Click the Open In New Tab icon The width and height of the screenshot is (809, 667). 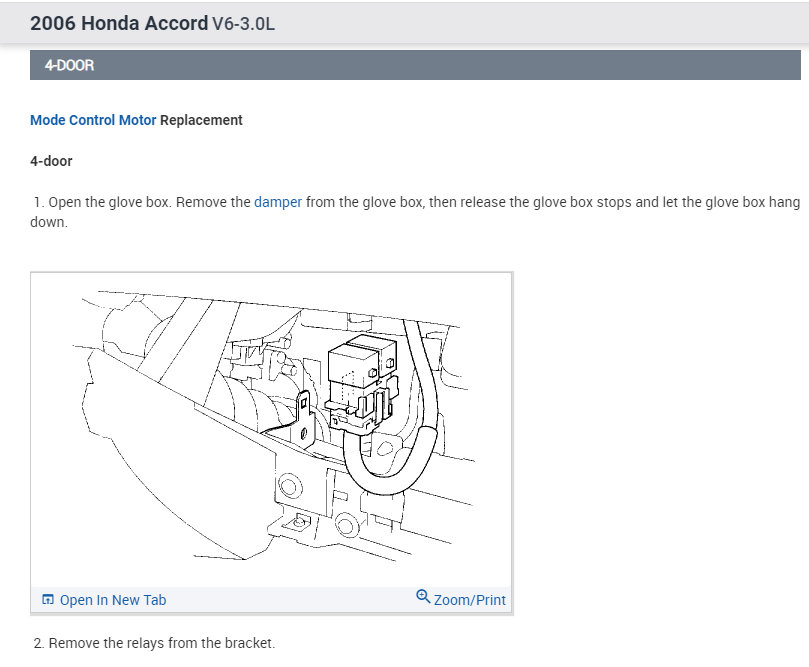[x=47, y=599]
